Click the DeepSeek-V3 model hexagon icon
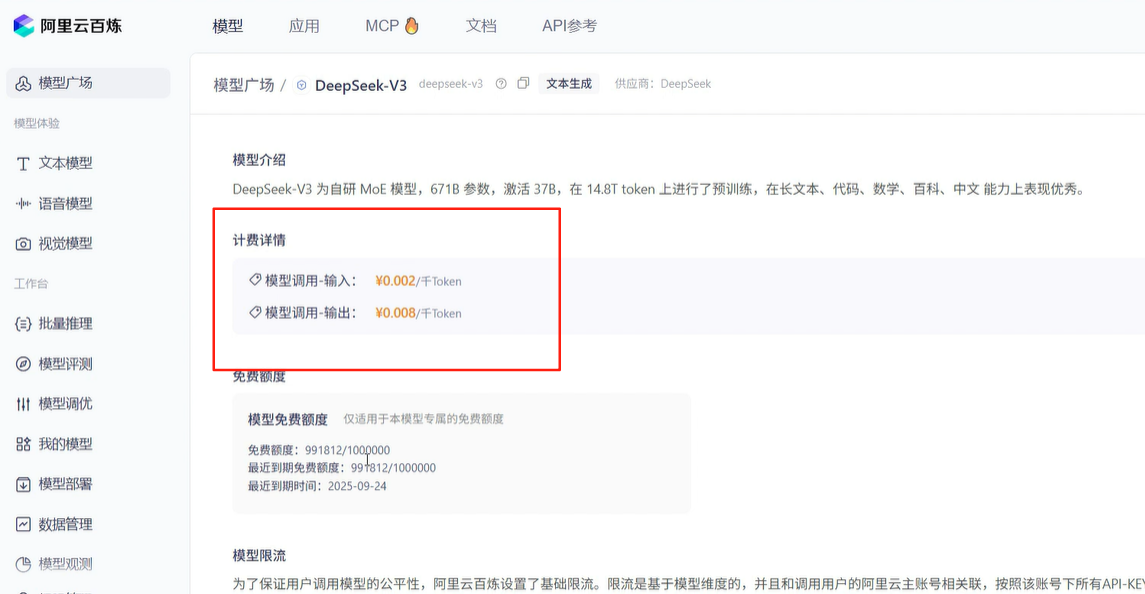Screen dimensions: 1145x594 click(302, 85)
